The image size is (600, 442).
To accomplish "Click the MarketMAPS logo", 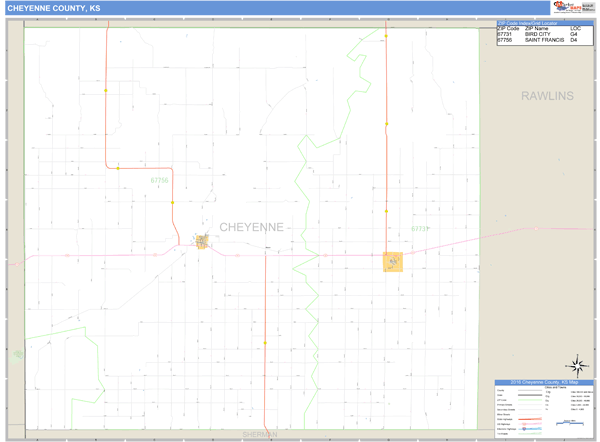I will point(567,7).
